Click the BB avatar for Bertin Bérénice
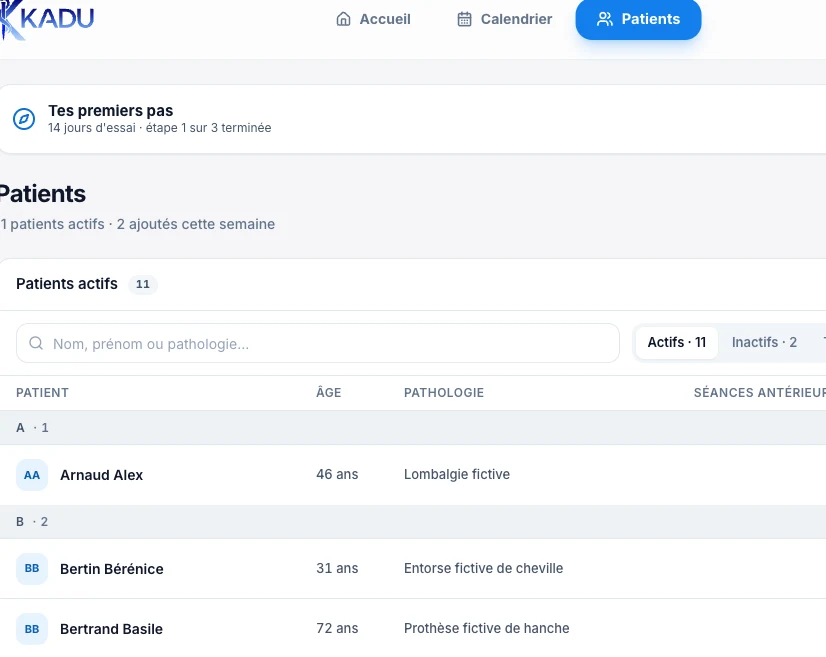Screen dimensions: 826x657 (32, 568)
